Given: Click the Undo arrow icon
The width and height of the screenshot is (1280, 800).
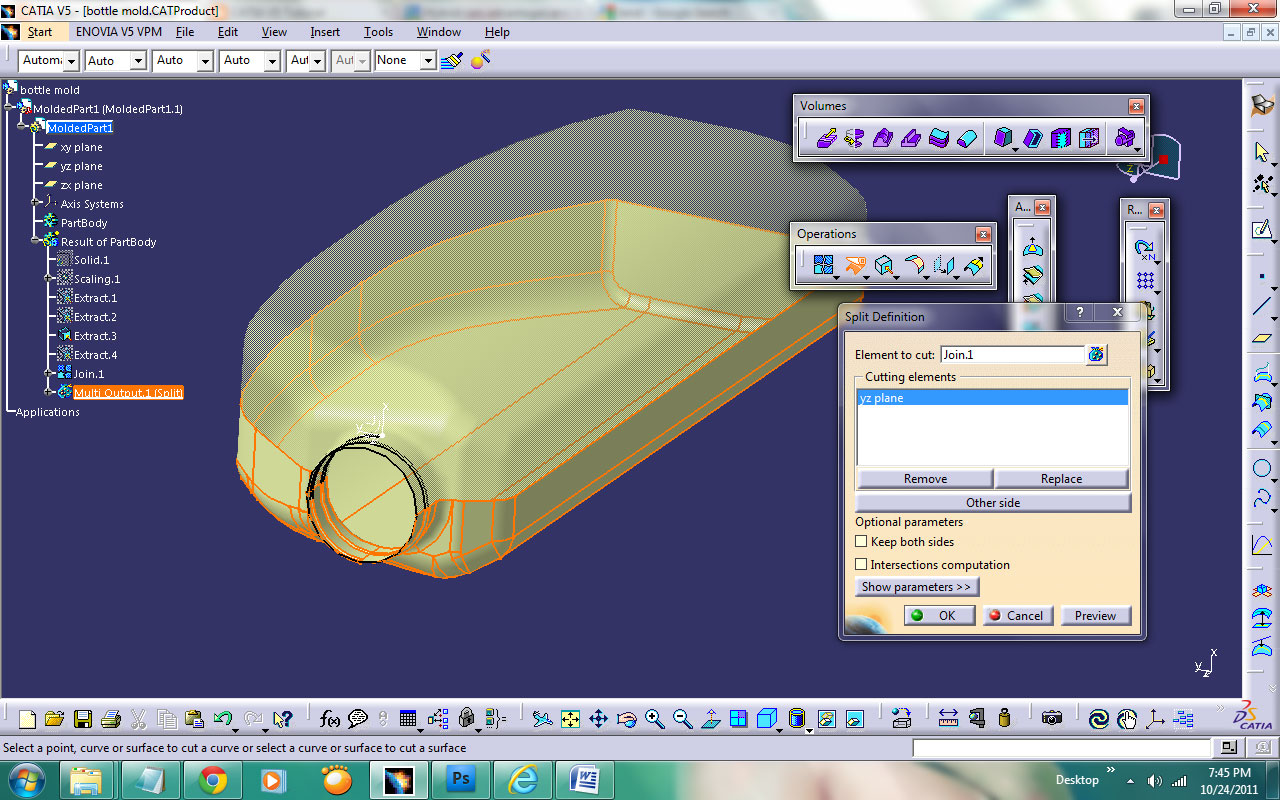Looking at the screenshot, I should pyautogui.click(x=223, y=718).
